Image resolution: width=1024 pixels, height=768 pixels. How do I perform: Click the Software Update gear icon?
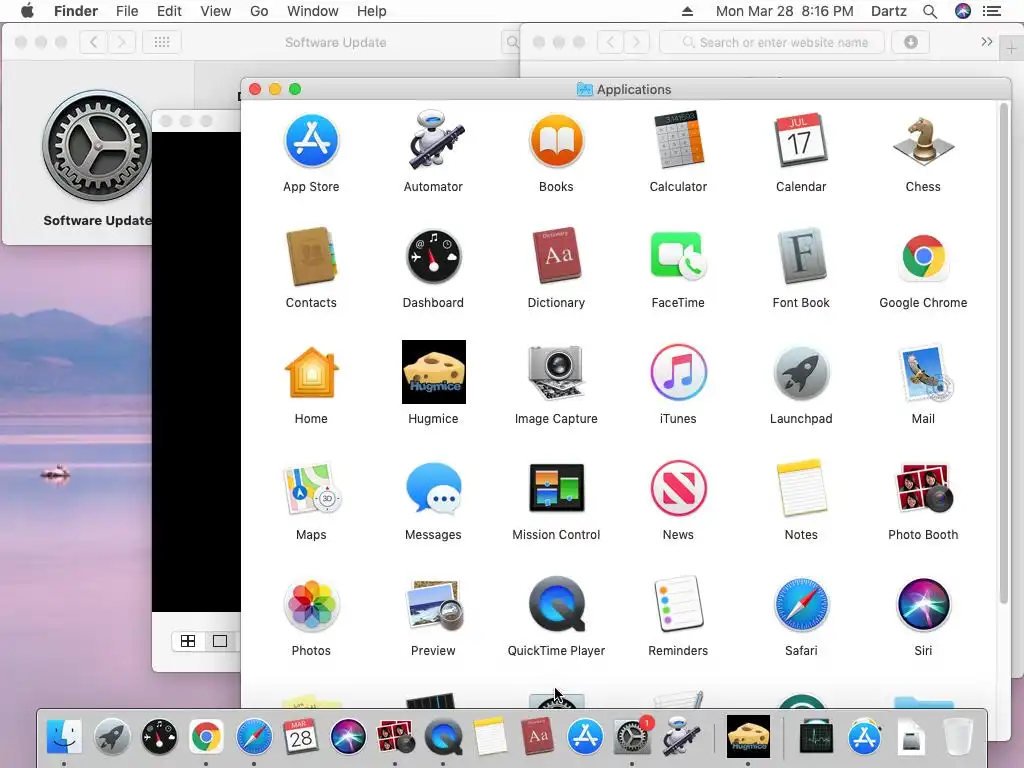pyautogui.click(x=97, y=146)
